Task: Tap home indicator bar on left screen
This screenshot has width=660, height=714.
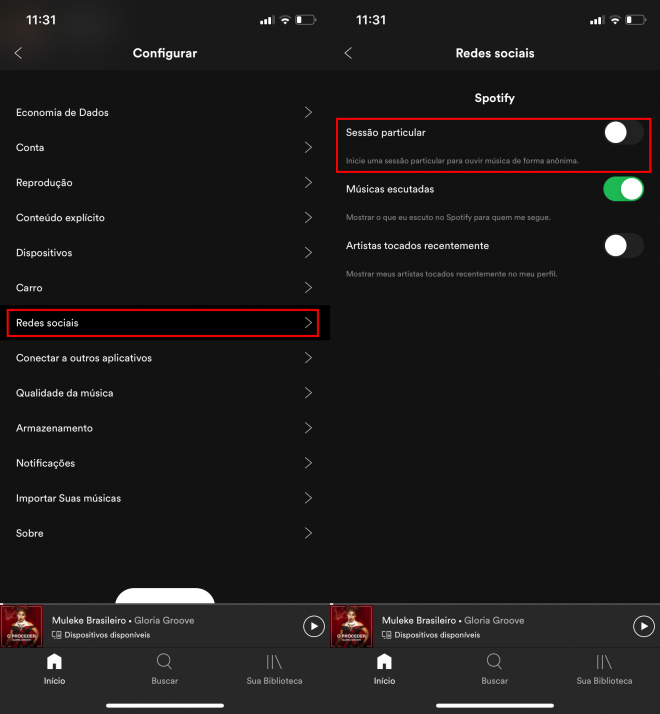Action: click(x=164, y=705)
